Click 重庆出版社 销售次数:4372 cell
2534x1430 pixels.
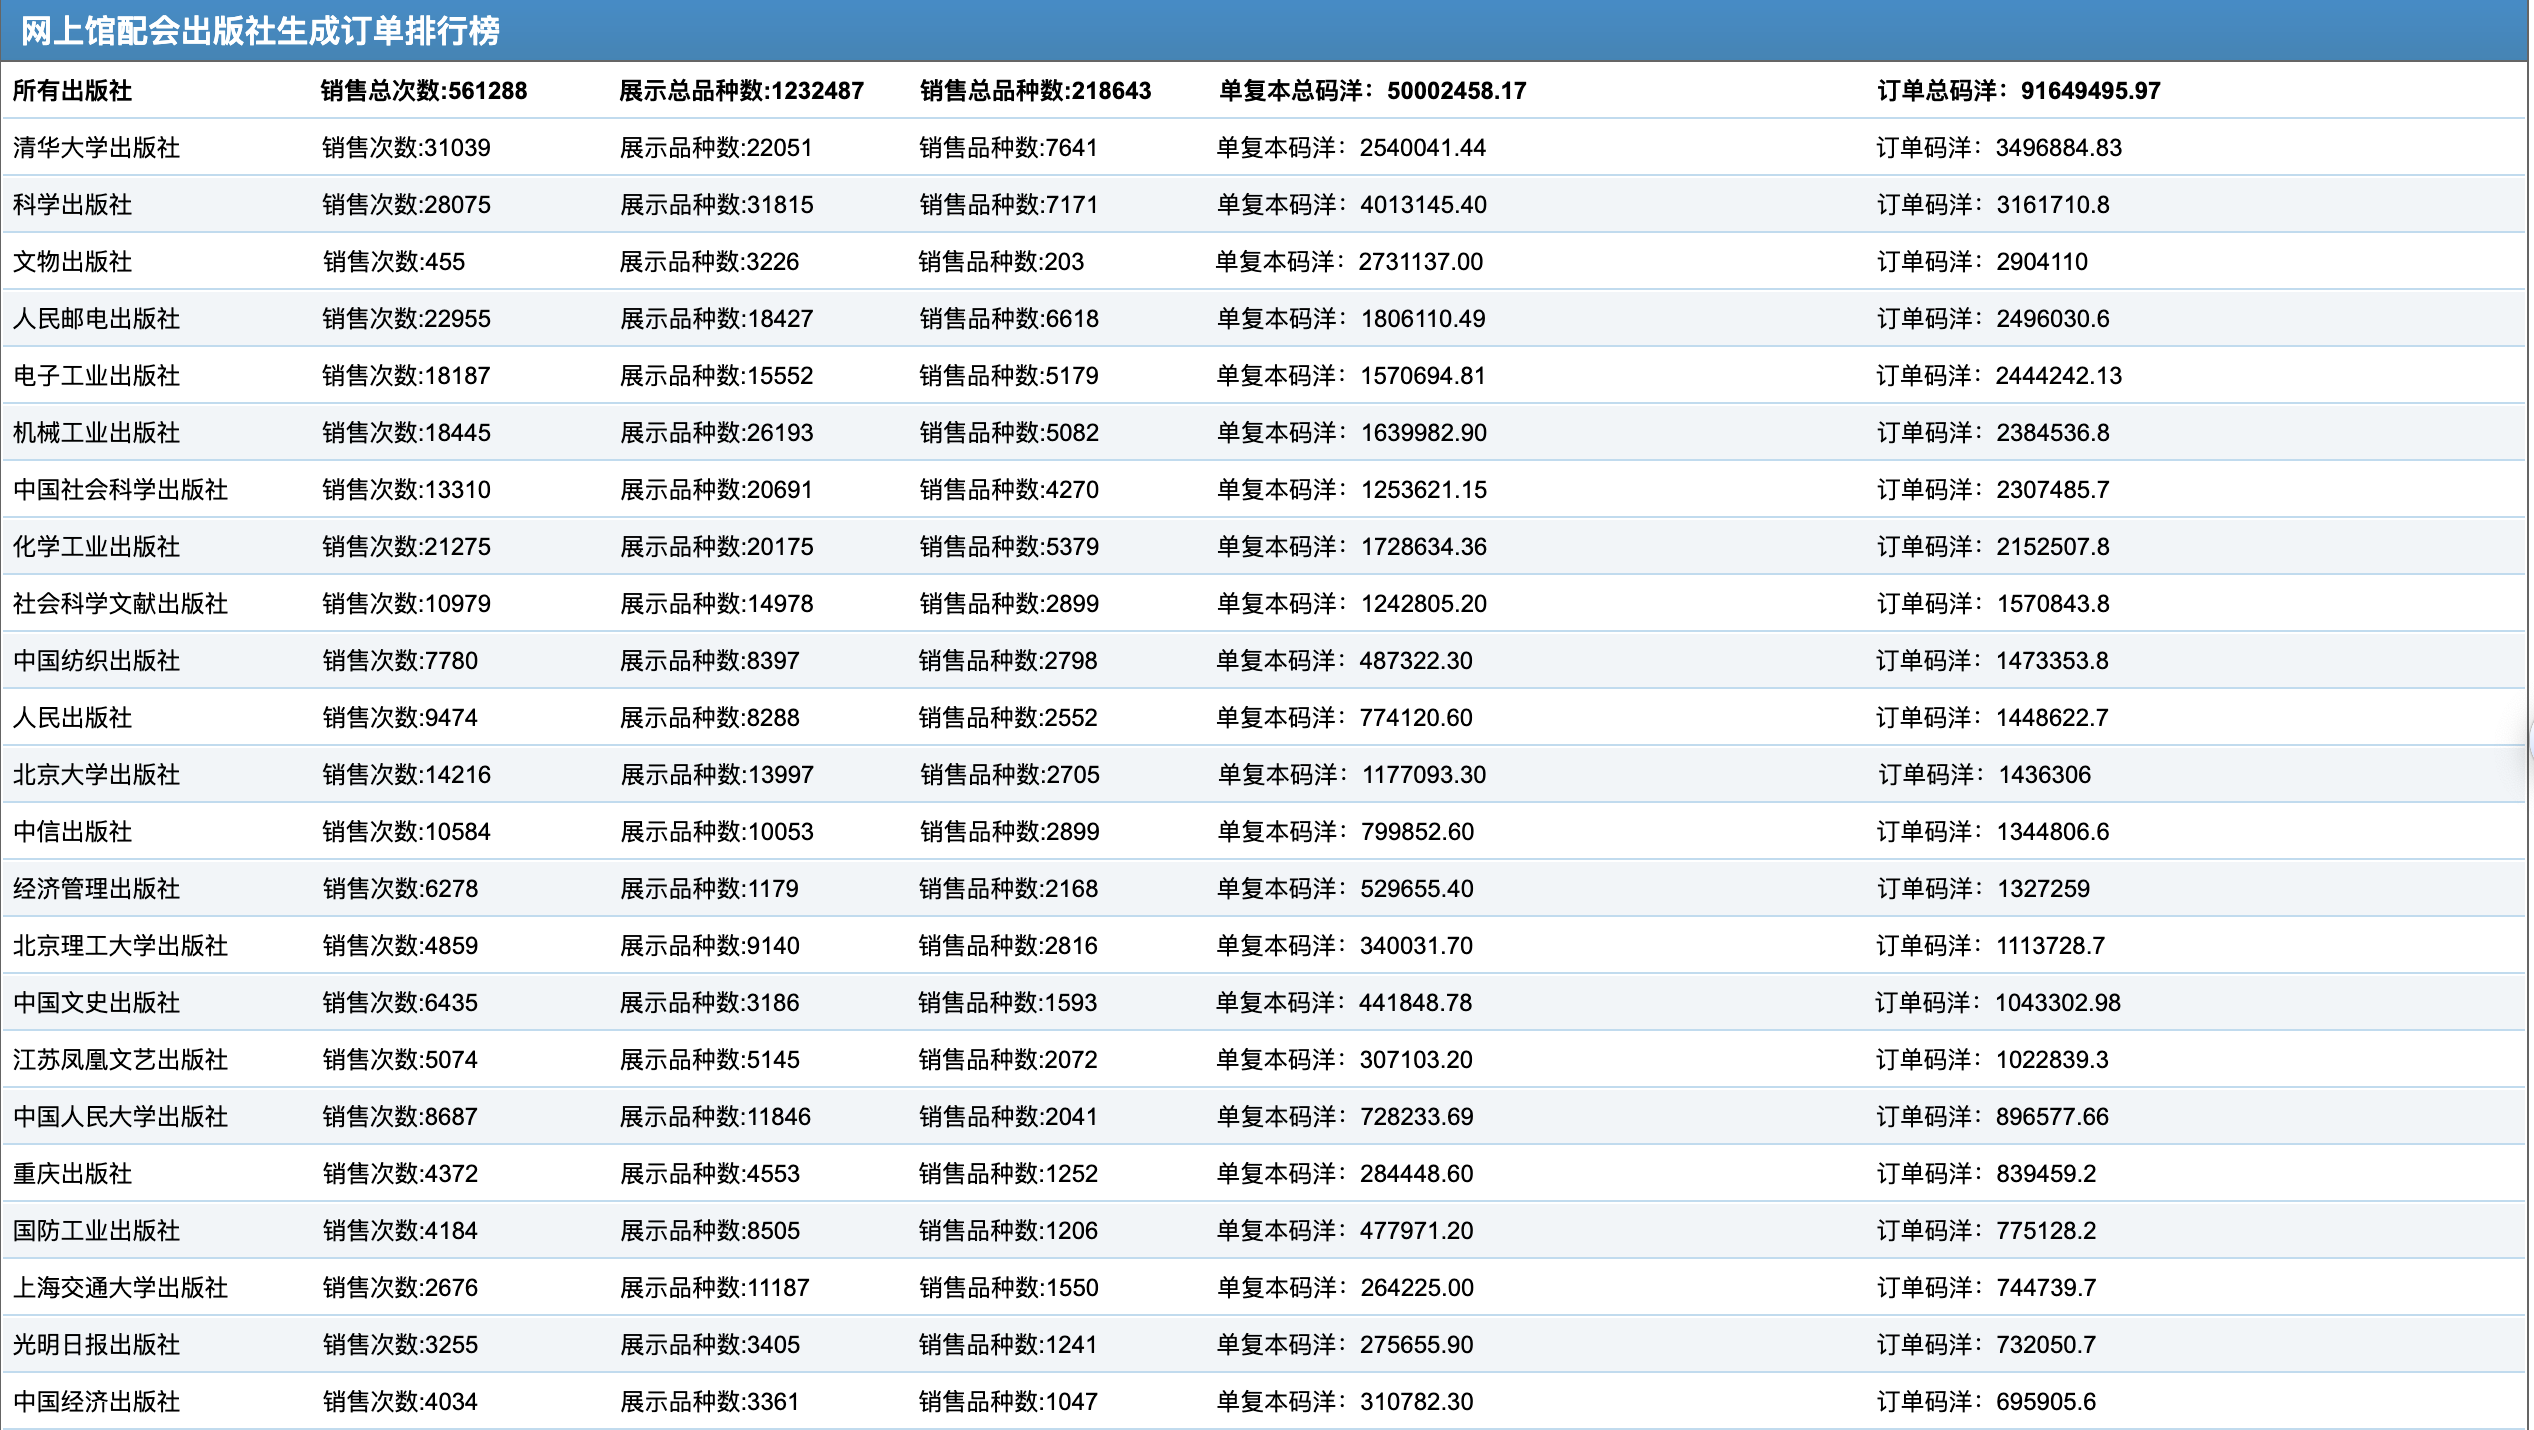[x=400, y=1174]
